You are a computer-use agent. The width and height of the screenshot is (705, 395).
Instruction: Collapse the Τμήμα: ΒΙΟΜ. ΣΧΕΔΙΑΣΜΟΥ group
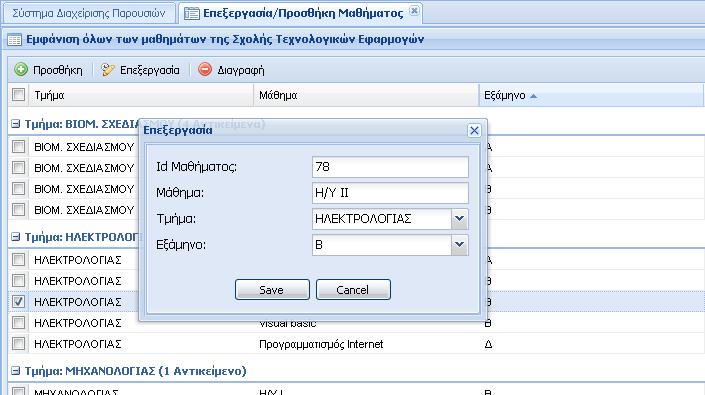click(16, 124)
